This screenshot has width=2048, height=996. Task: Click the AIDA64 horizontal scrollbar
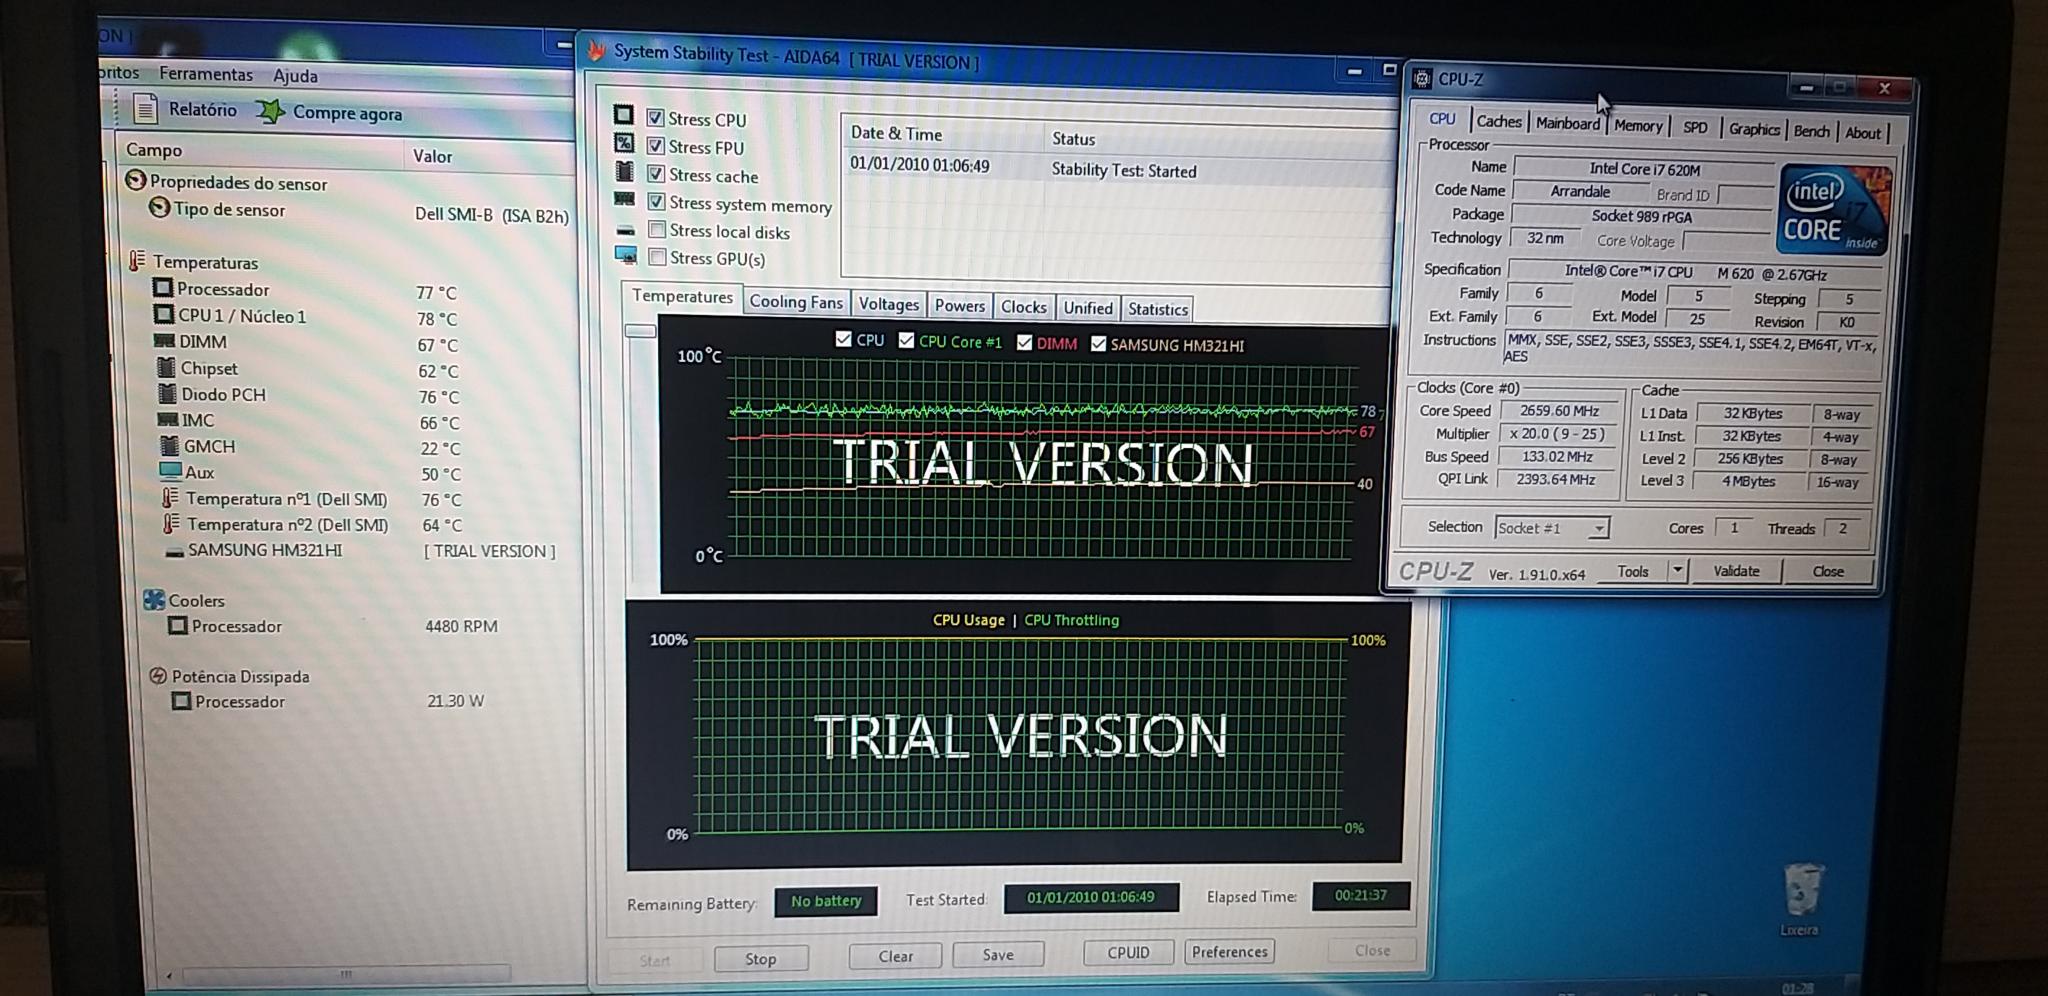tap(345, 972)
